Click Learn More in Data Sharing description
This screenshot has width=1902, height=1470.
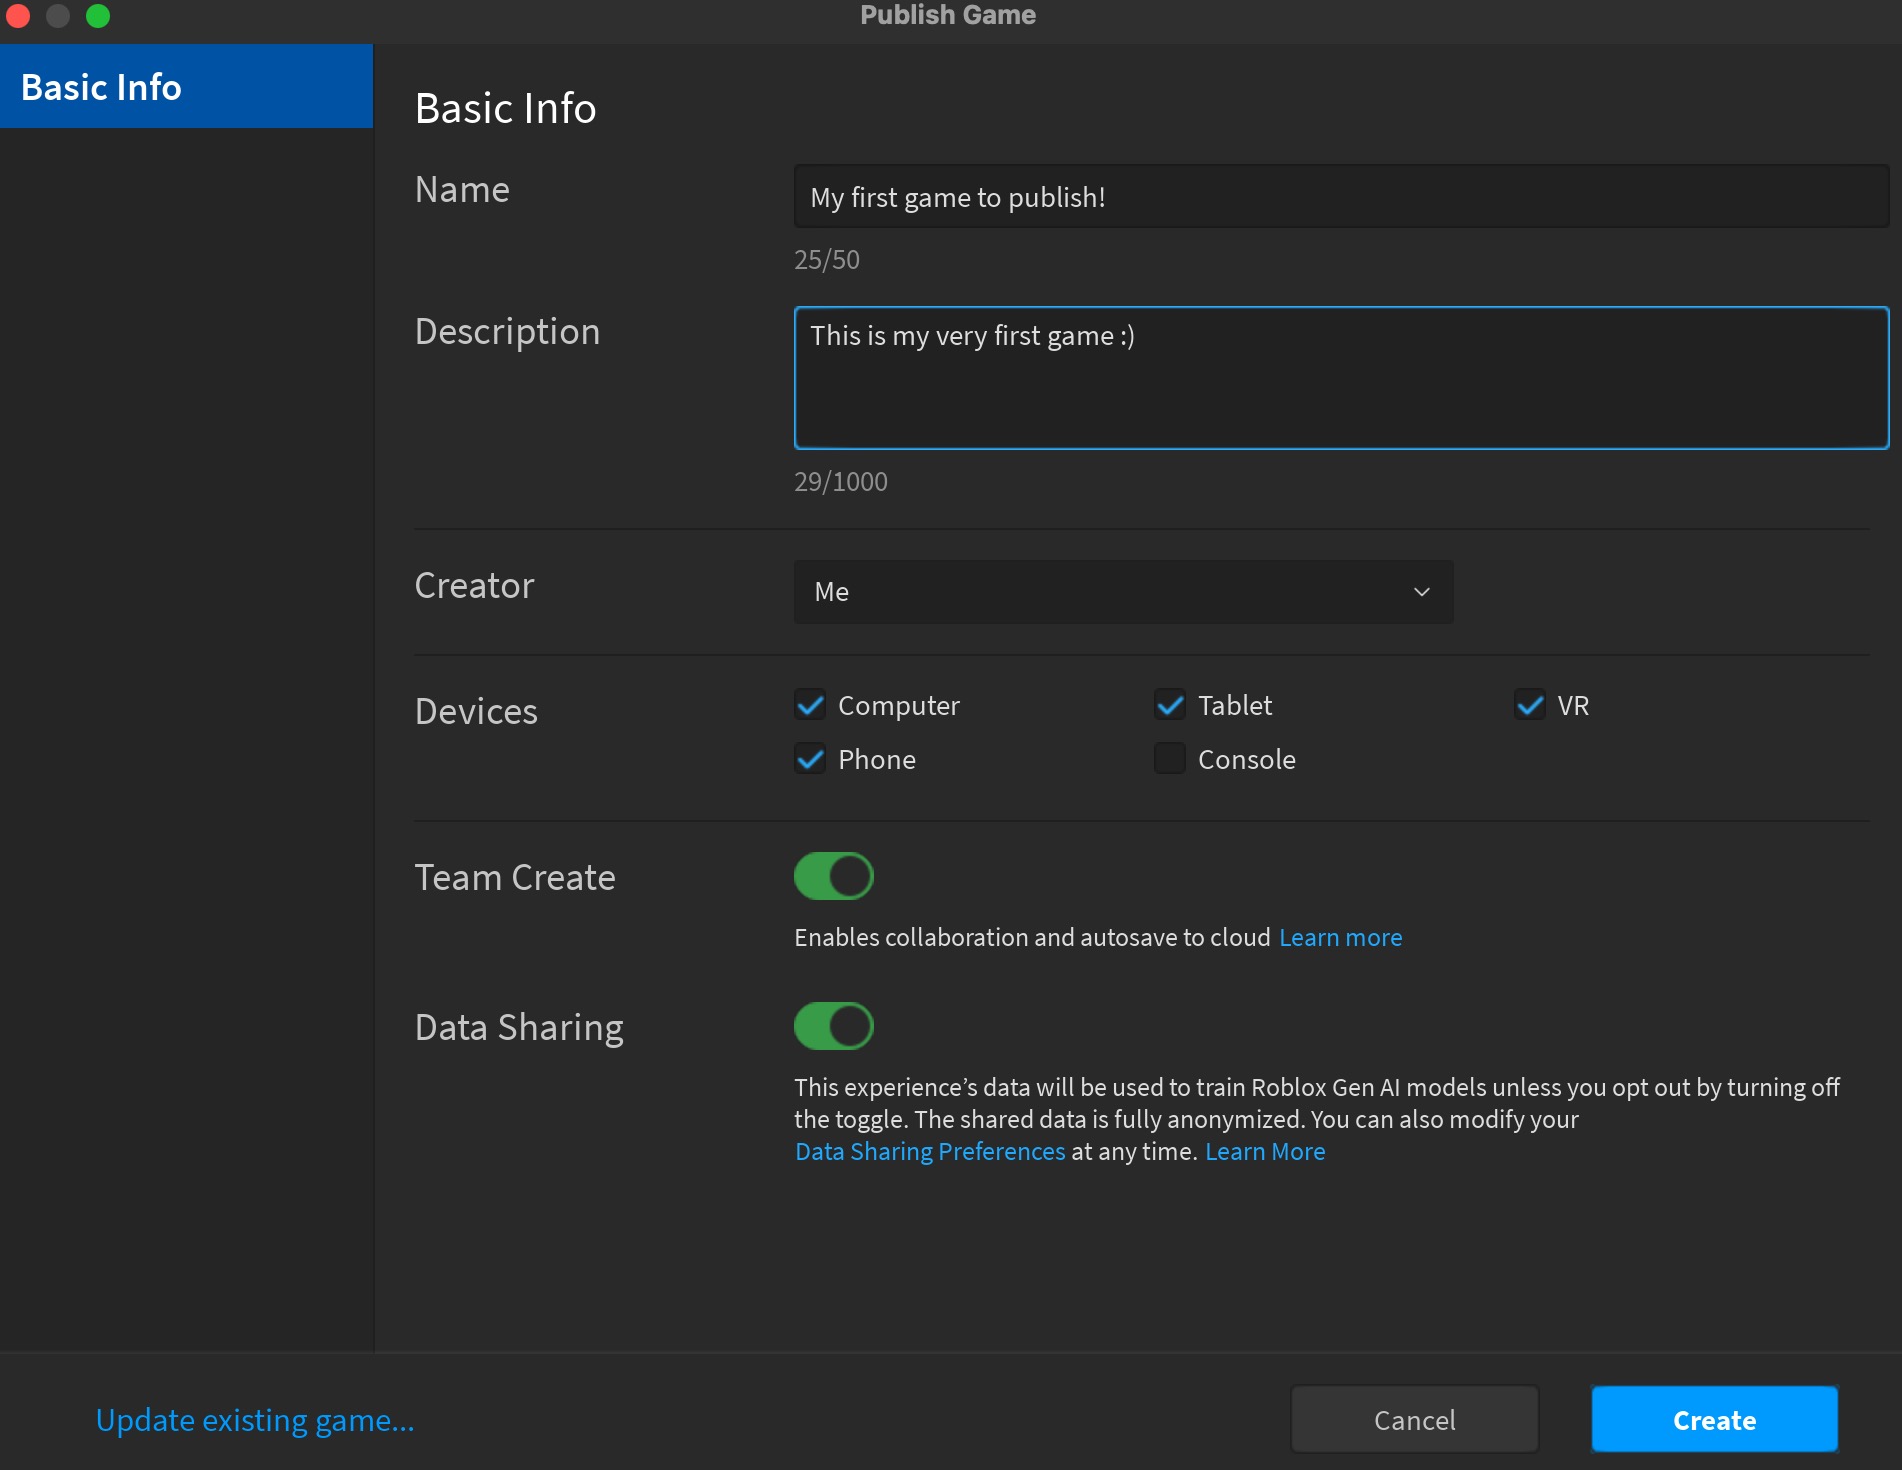[1265, 1151]
